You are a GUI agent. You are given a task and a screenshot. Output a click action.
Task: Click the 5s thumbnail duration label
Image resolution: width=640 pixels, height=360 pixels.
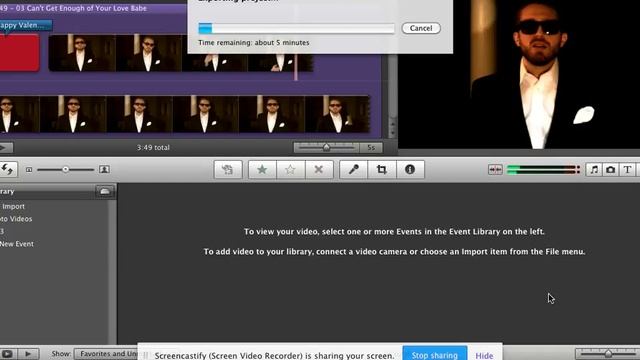[x=371, y=147]
